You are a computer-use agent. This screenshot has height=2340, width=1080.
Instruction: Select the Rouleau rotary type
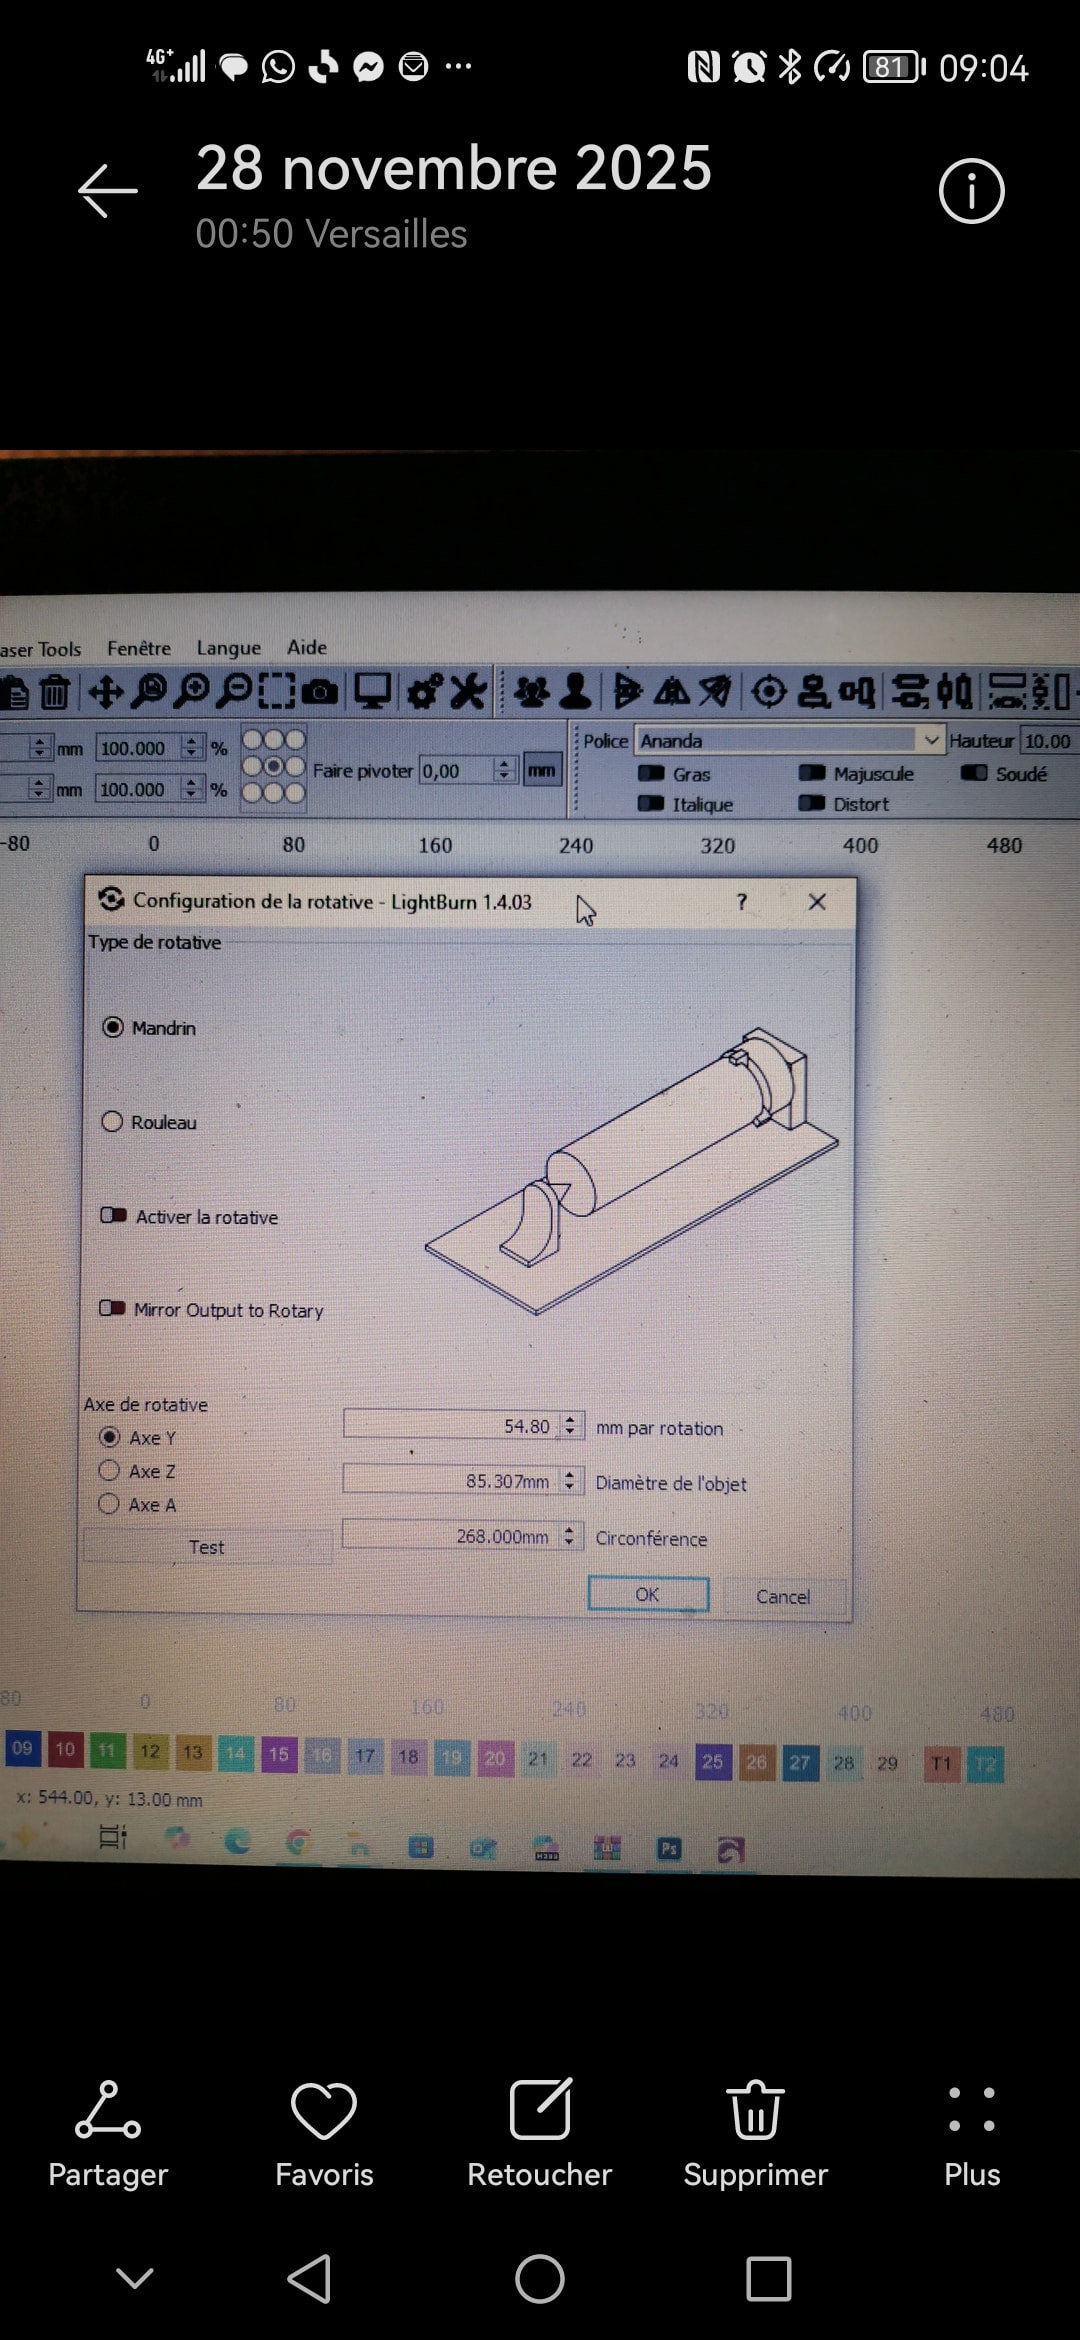112,1122
